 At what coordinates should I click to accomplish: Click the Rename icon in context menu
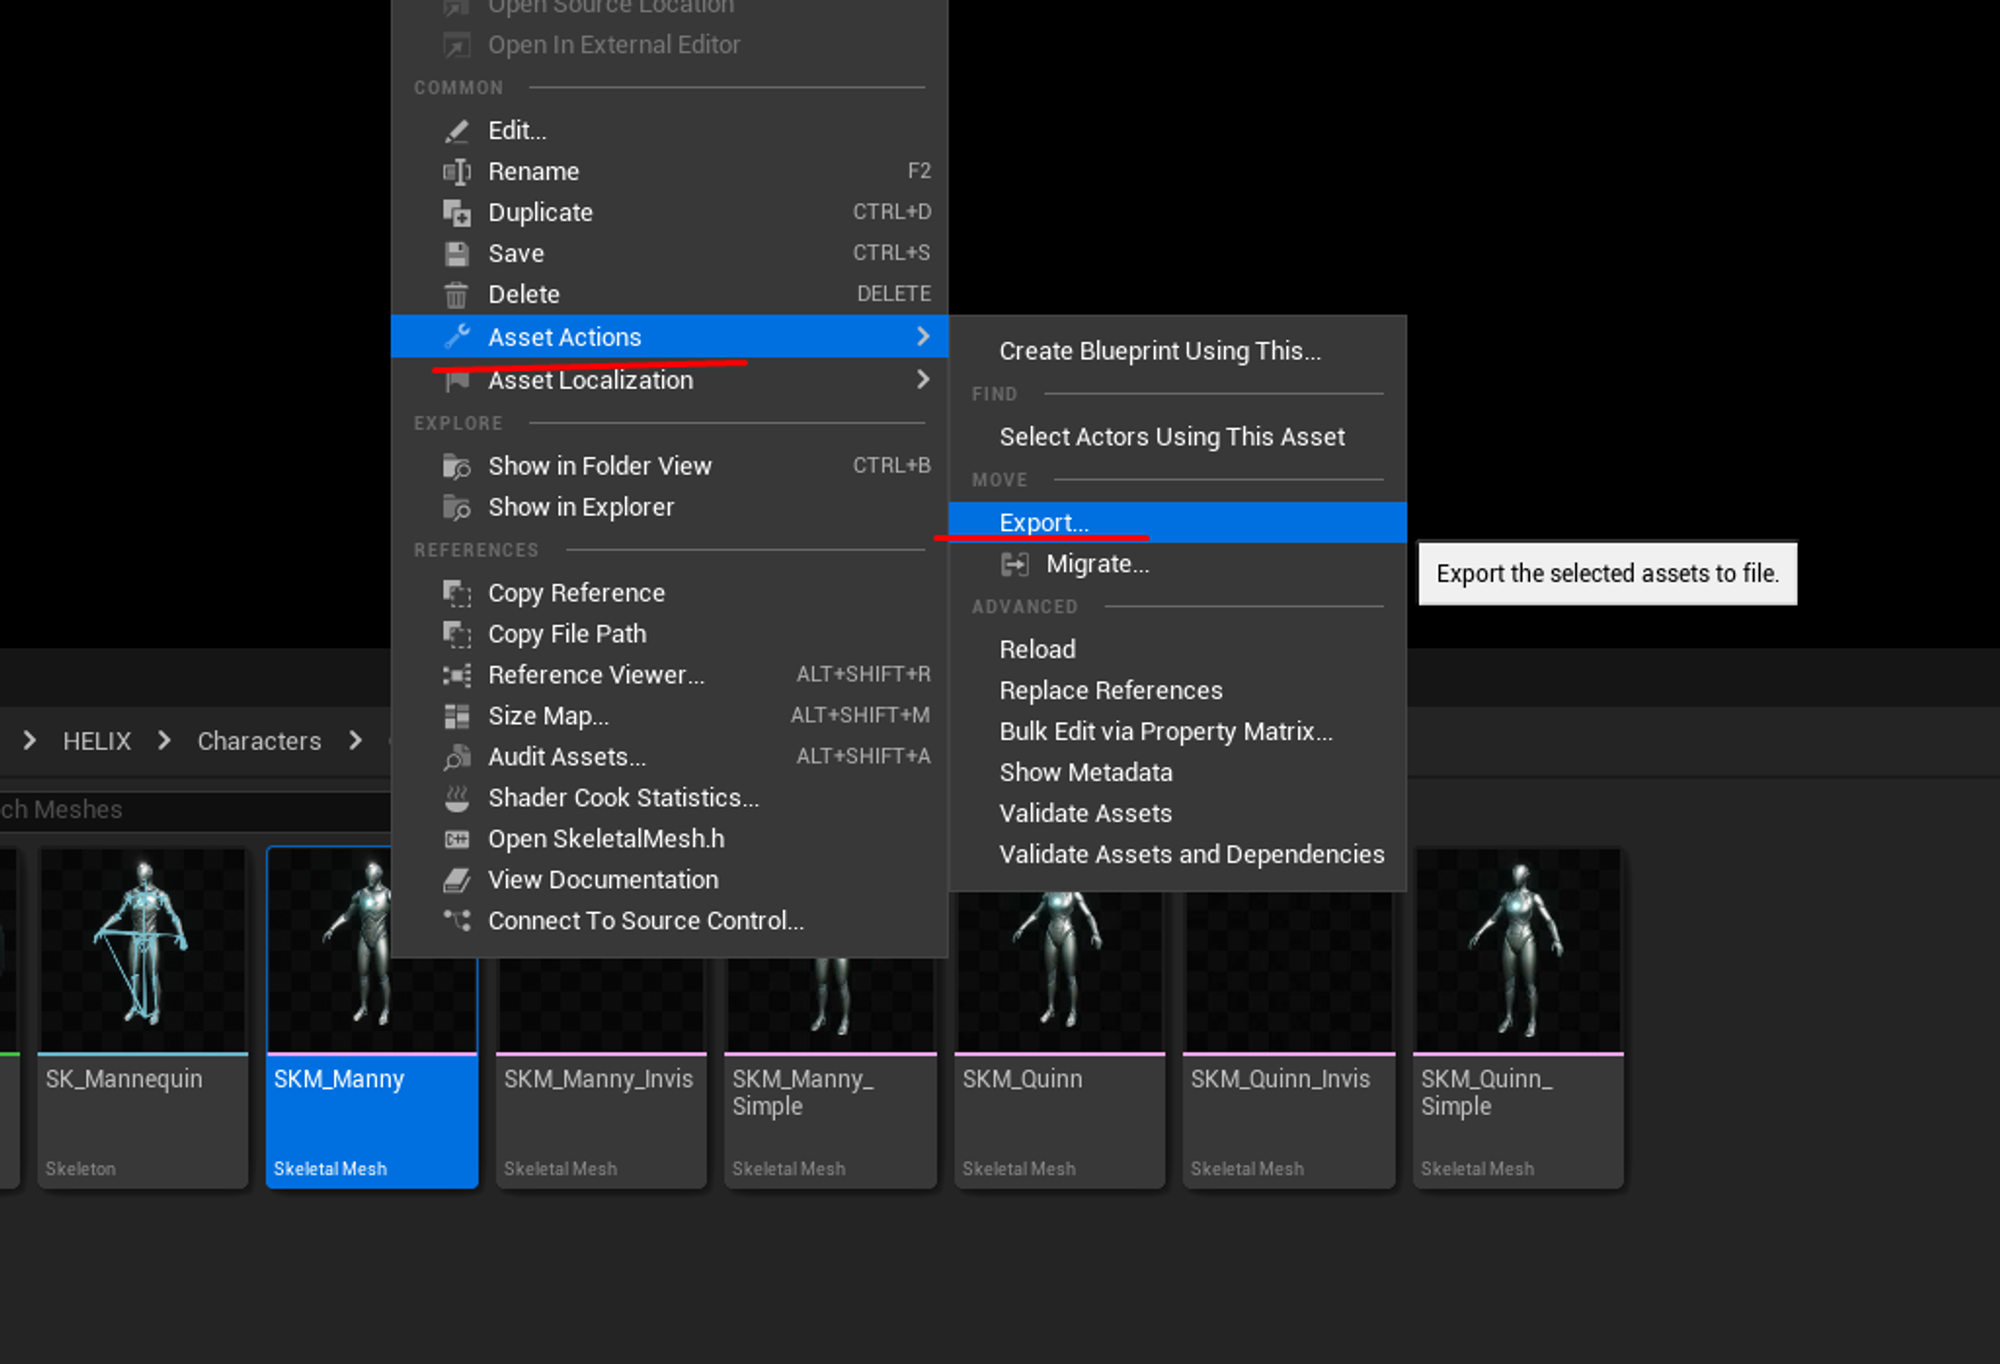click(457, 172)
